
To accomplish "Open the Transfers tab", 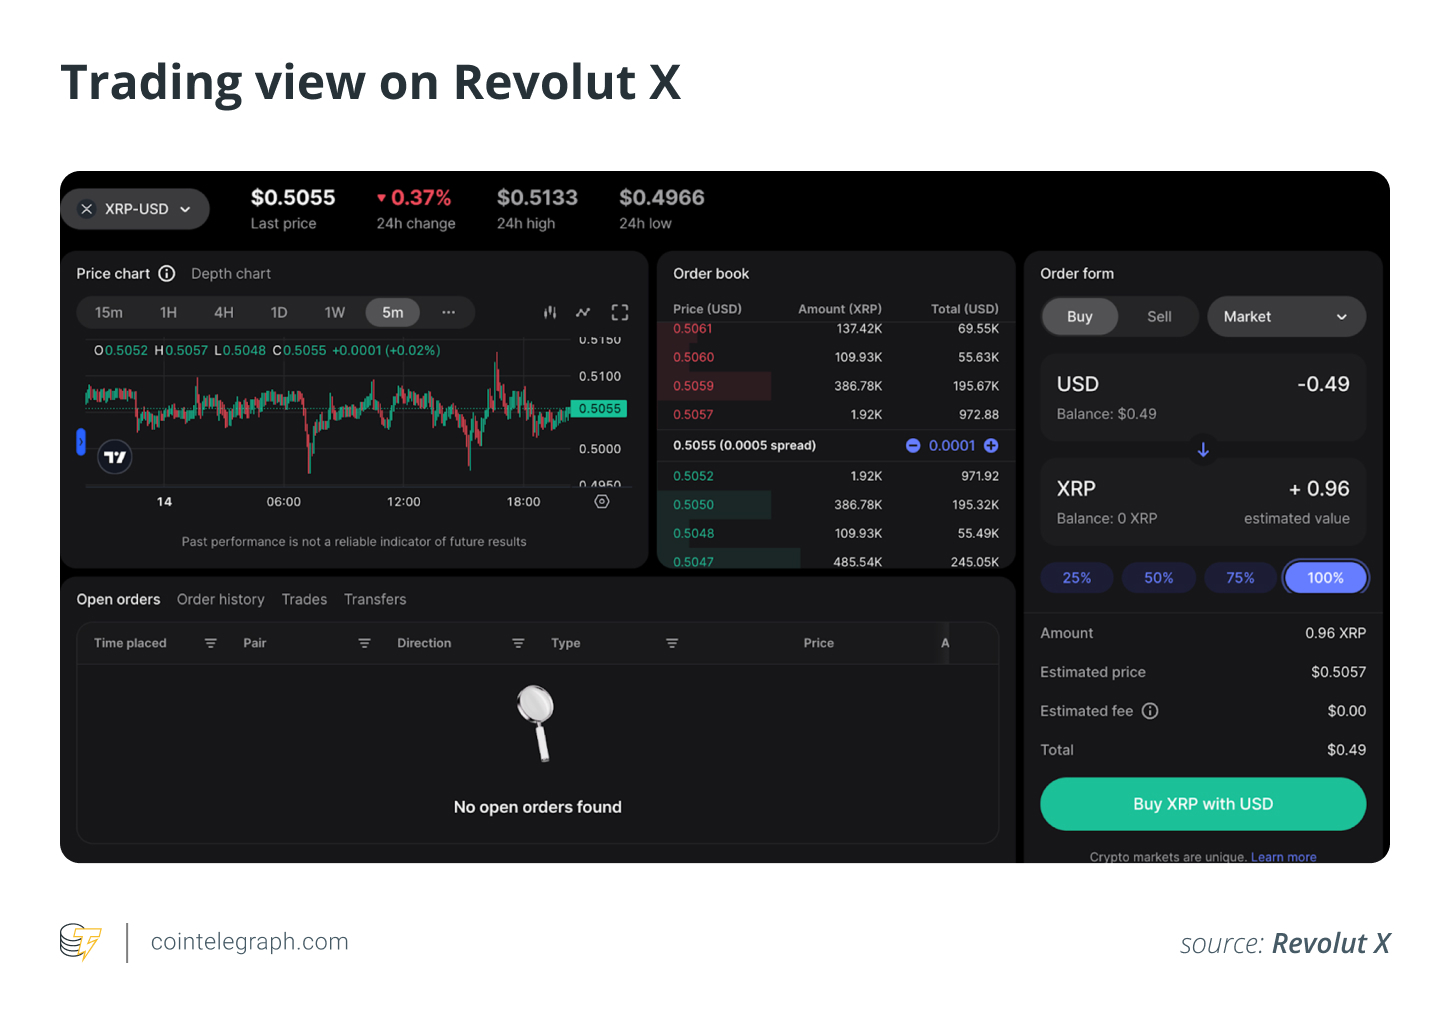I will pos(375,599).
